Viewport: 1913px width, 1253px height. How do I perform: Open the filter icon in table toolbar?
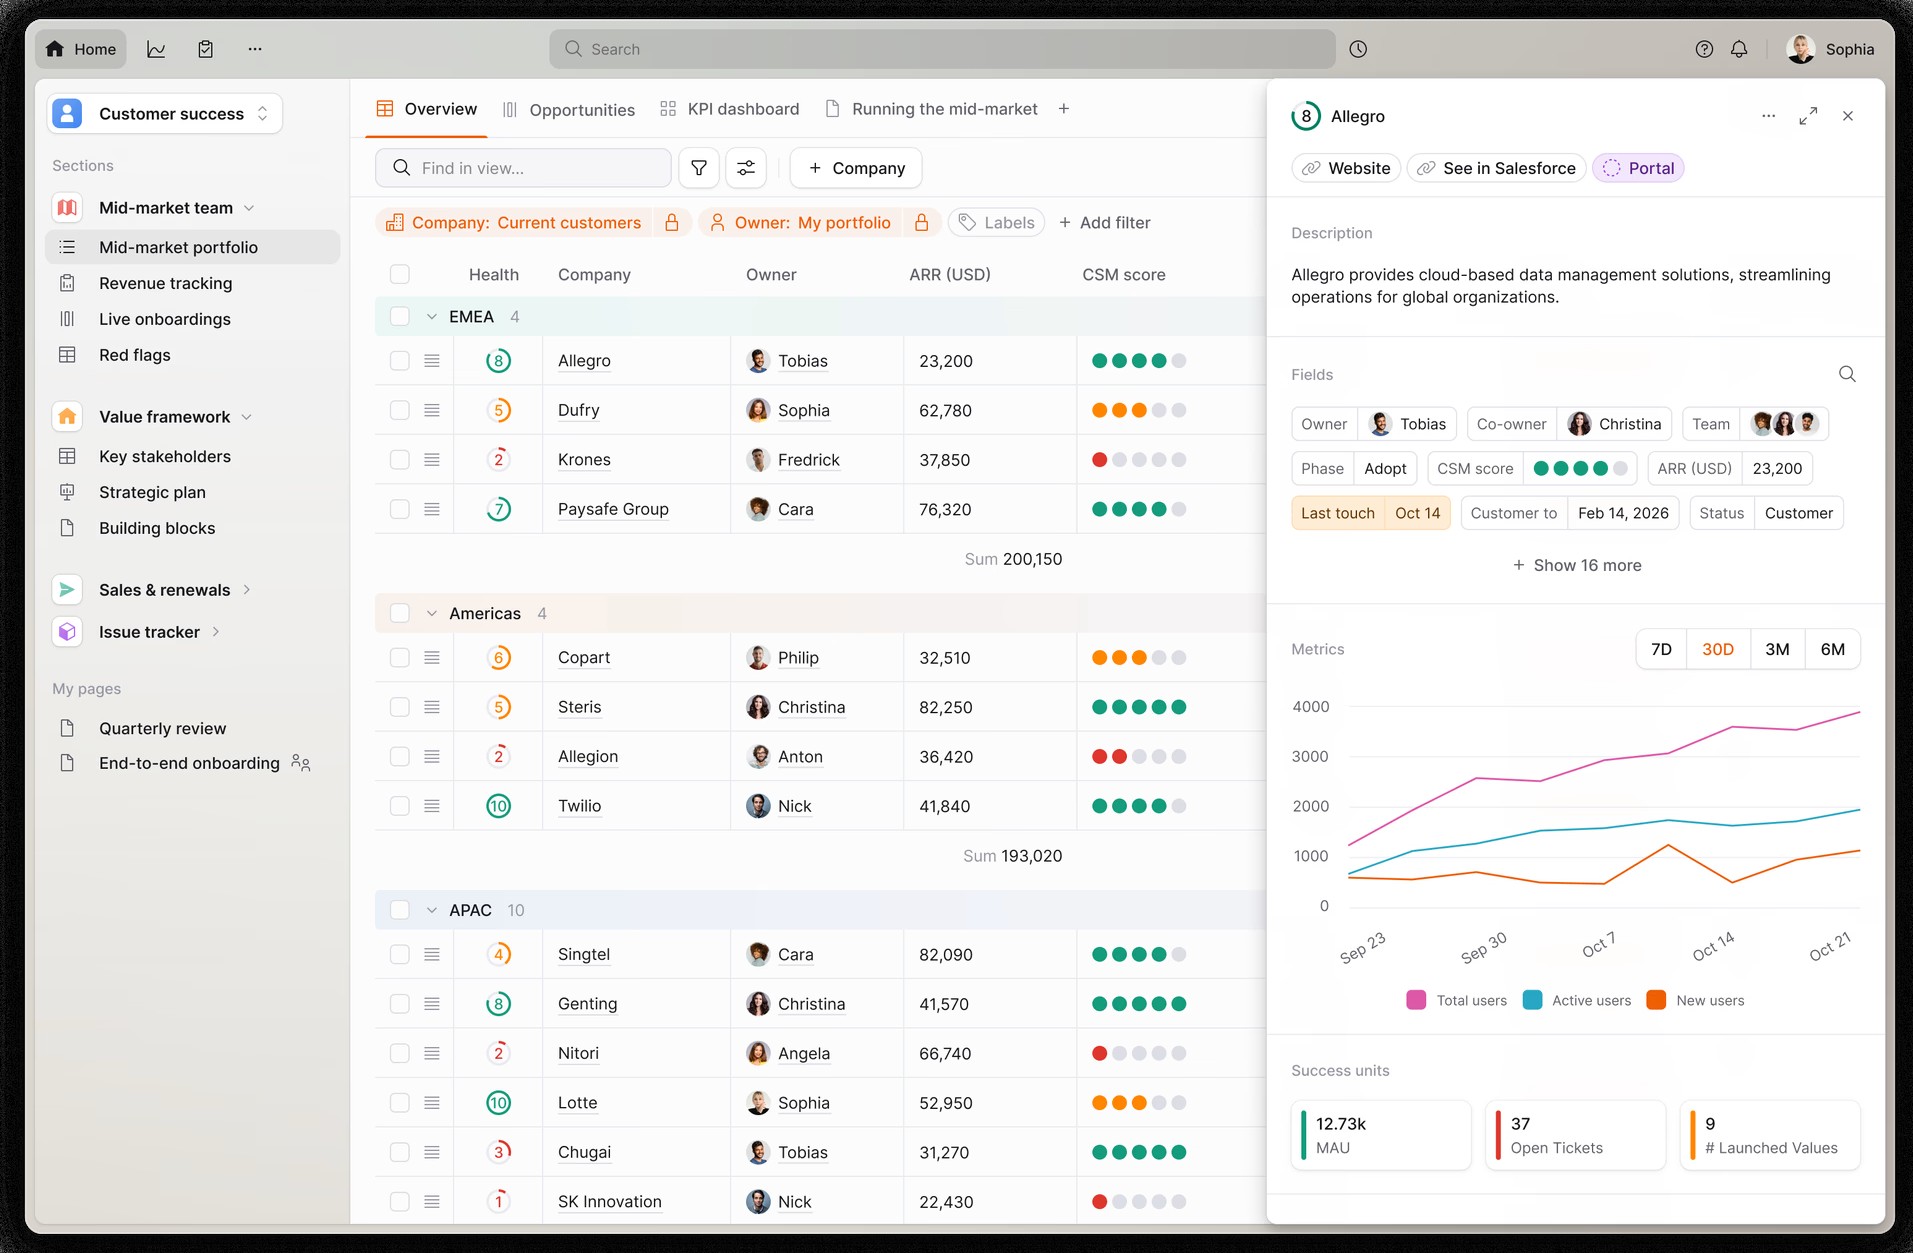(x=698, y=167)
